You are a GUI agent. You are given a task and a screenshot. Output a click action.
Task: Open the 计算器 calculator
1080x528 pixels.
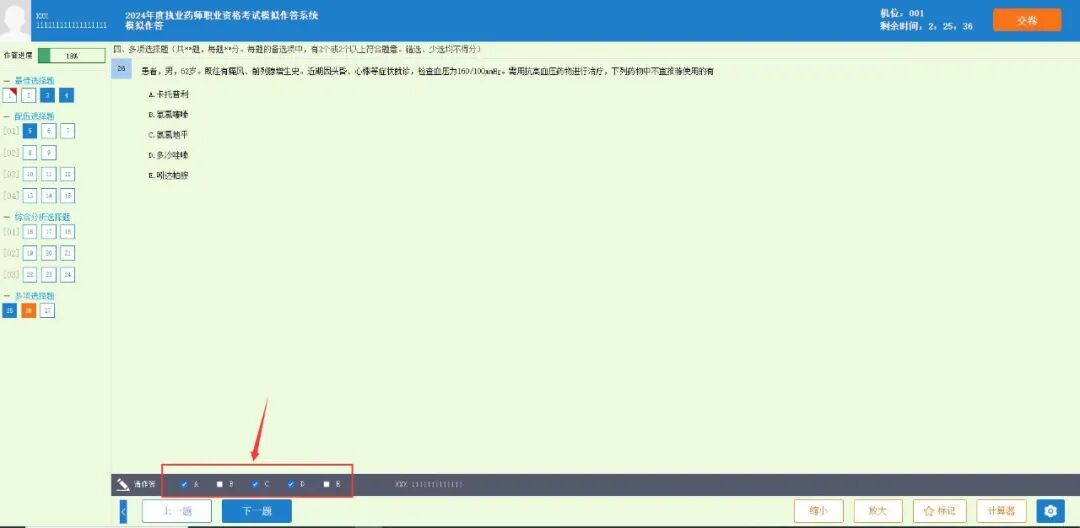click(1001, 511)
